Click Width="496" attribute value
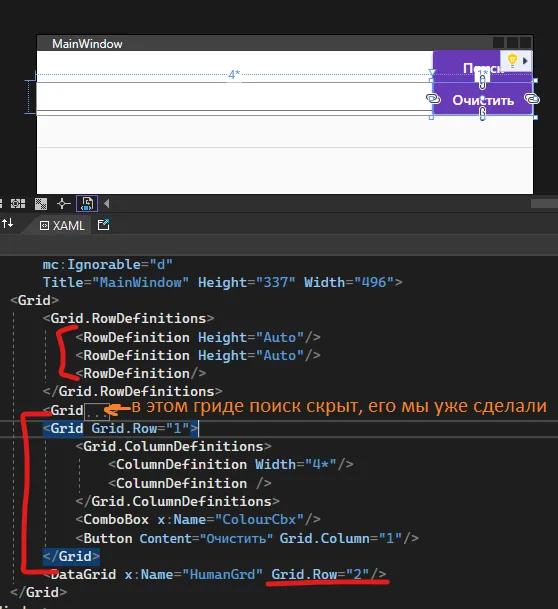Viewport: 558px width, 609px height. [349, 282]
